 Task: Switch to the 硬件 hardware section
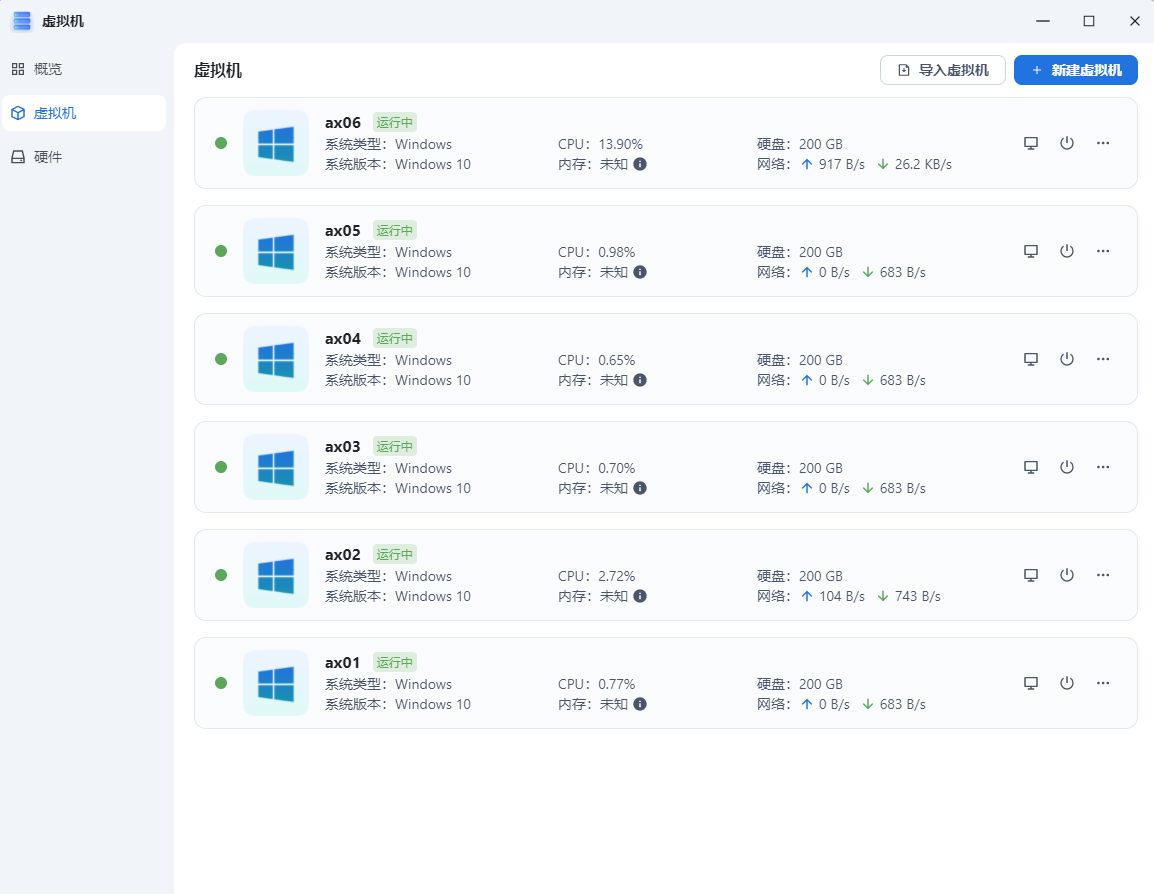click(x=48, y=157)
